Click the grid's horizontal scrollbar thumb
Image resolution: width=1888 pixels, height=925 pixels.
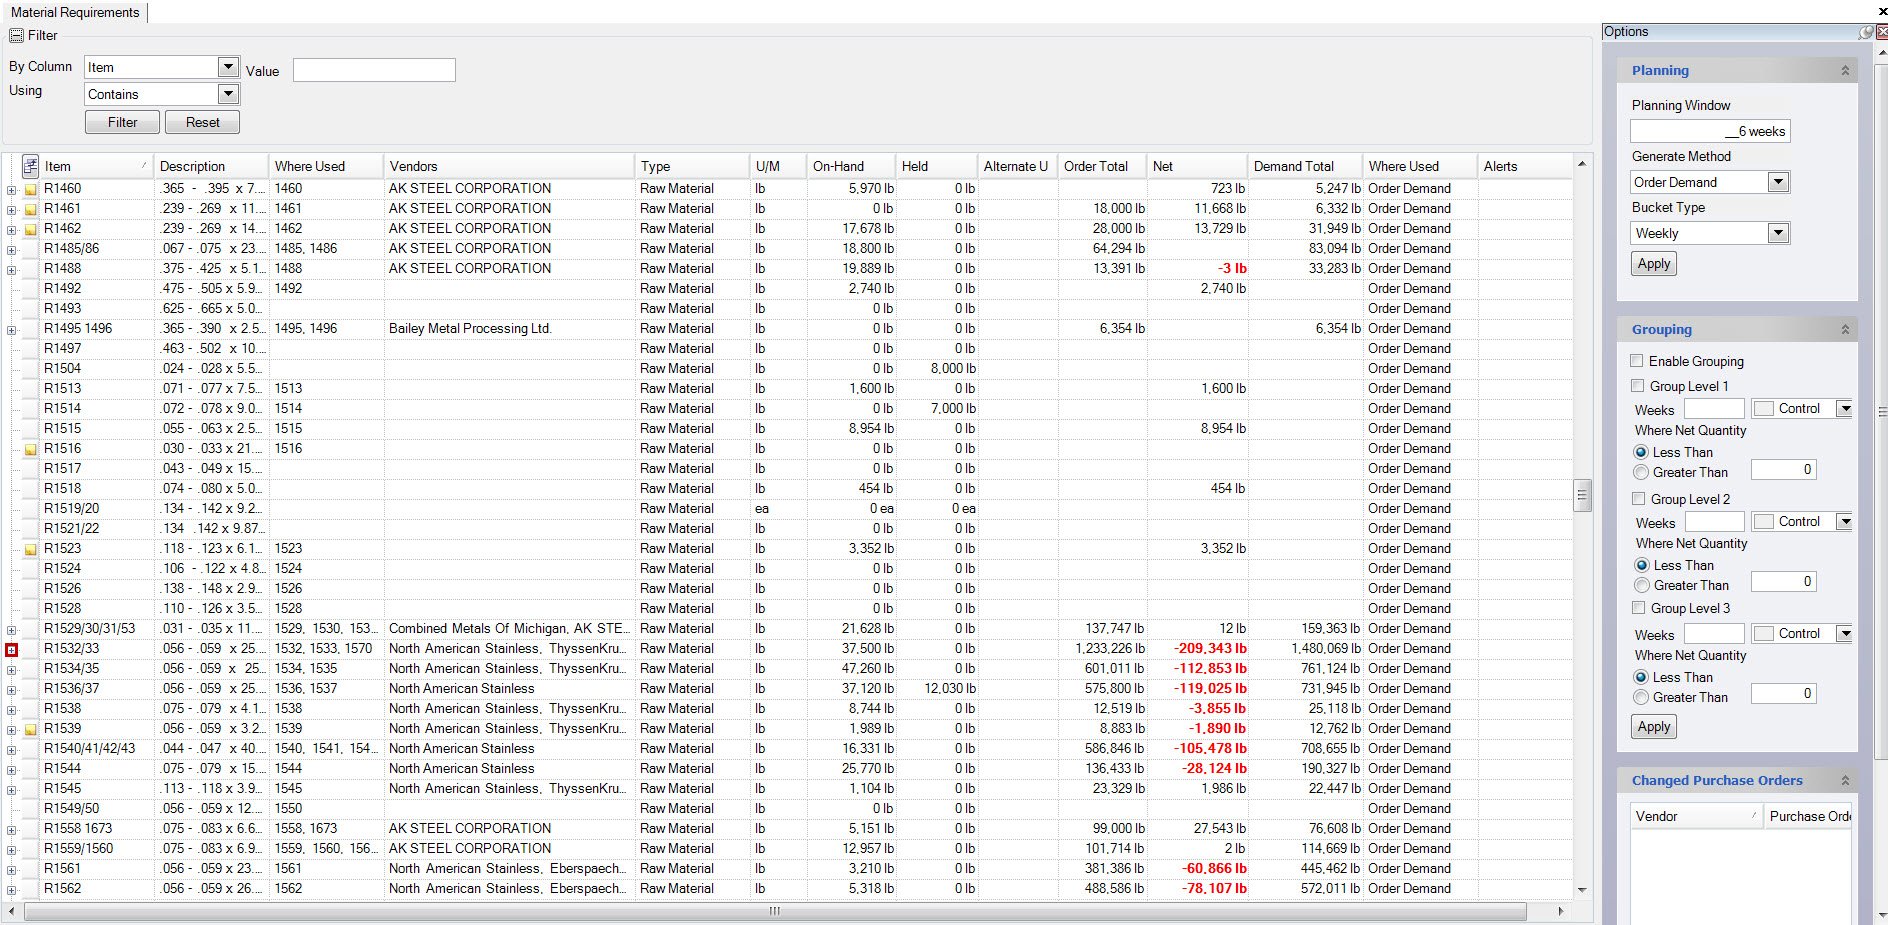pyautogui.click(x=775, y=911)
